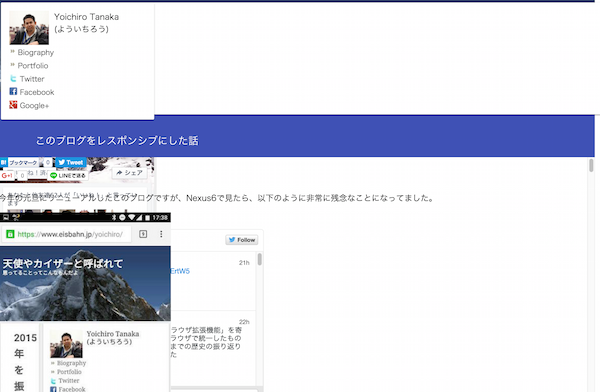This screenshot has height=392, width=600.
Task: Click the Hatena B! ブックマーク button
Action: [x=19, y=163]
